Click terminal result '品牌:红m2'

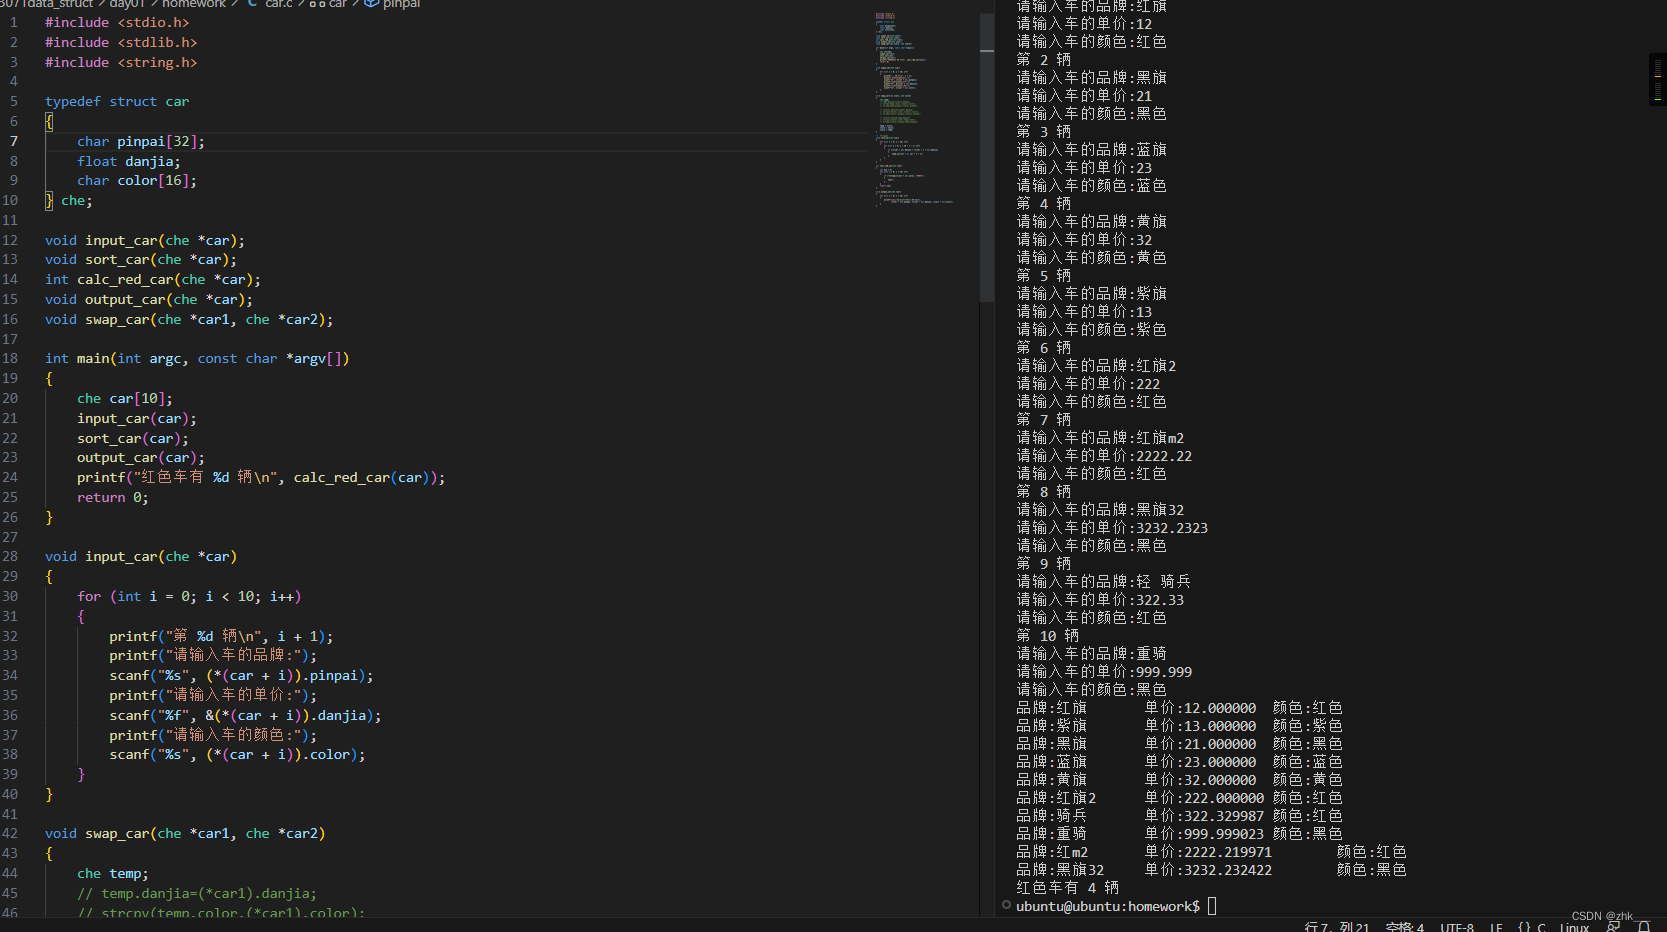tap(1052, 851)
